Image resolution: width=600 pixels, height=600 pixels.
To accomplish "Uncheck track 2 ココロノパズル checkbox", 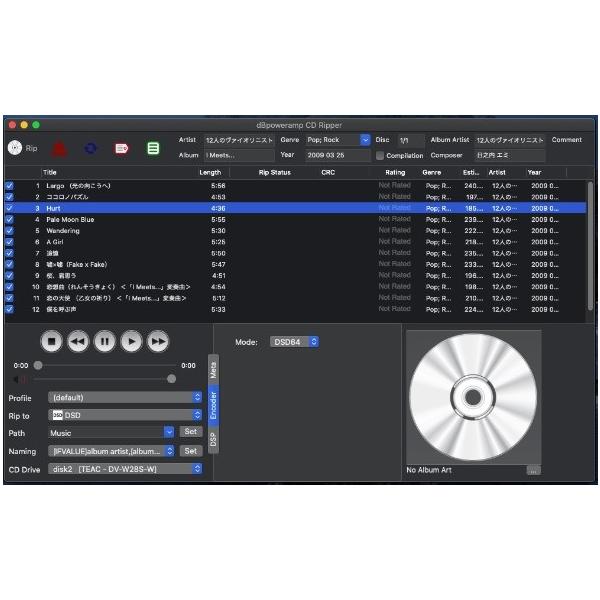I will click(x=10, y=197).
